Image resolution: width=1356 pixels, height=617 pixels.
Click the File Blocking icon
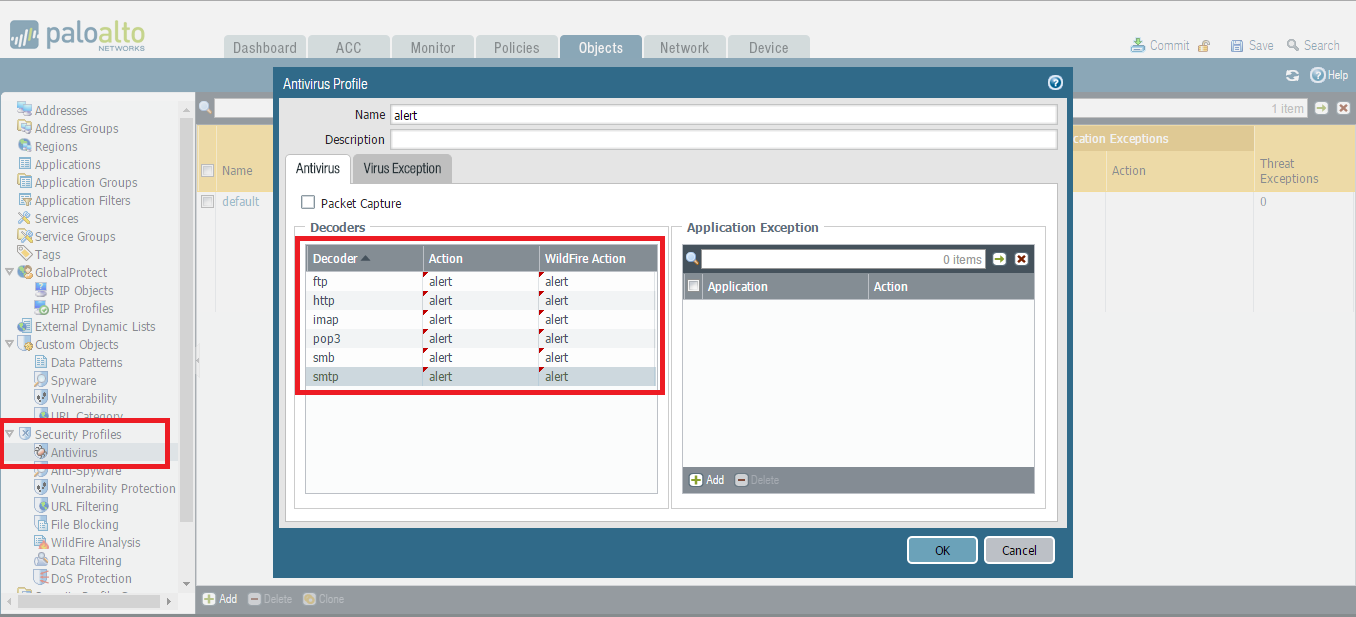tap(41, 523)
